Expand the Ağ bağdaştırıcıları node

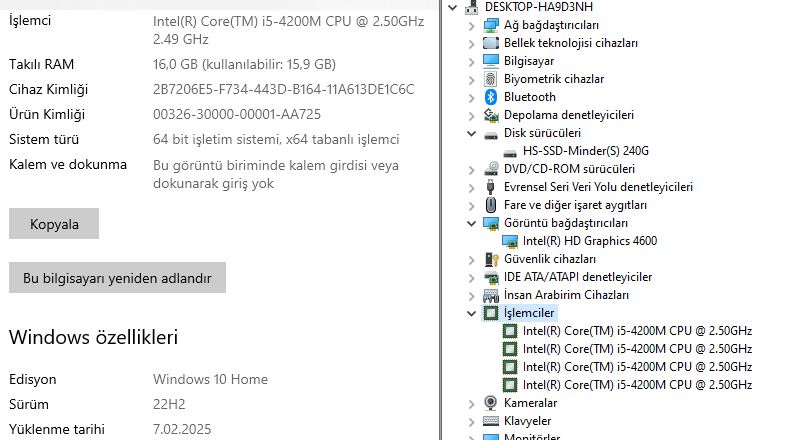[471, 26]
